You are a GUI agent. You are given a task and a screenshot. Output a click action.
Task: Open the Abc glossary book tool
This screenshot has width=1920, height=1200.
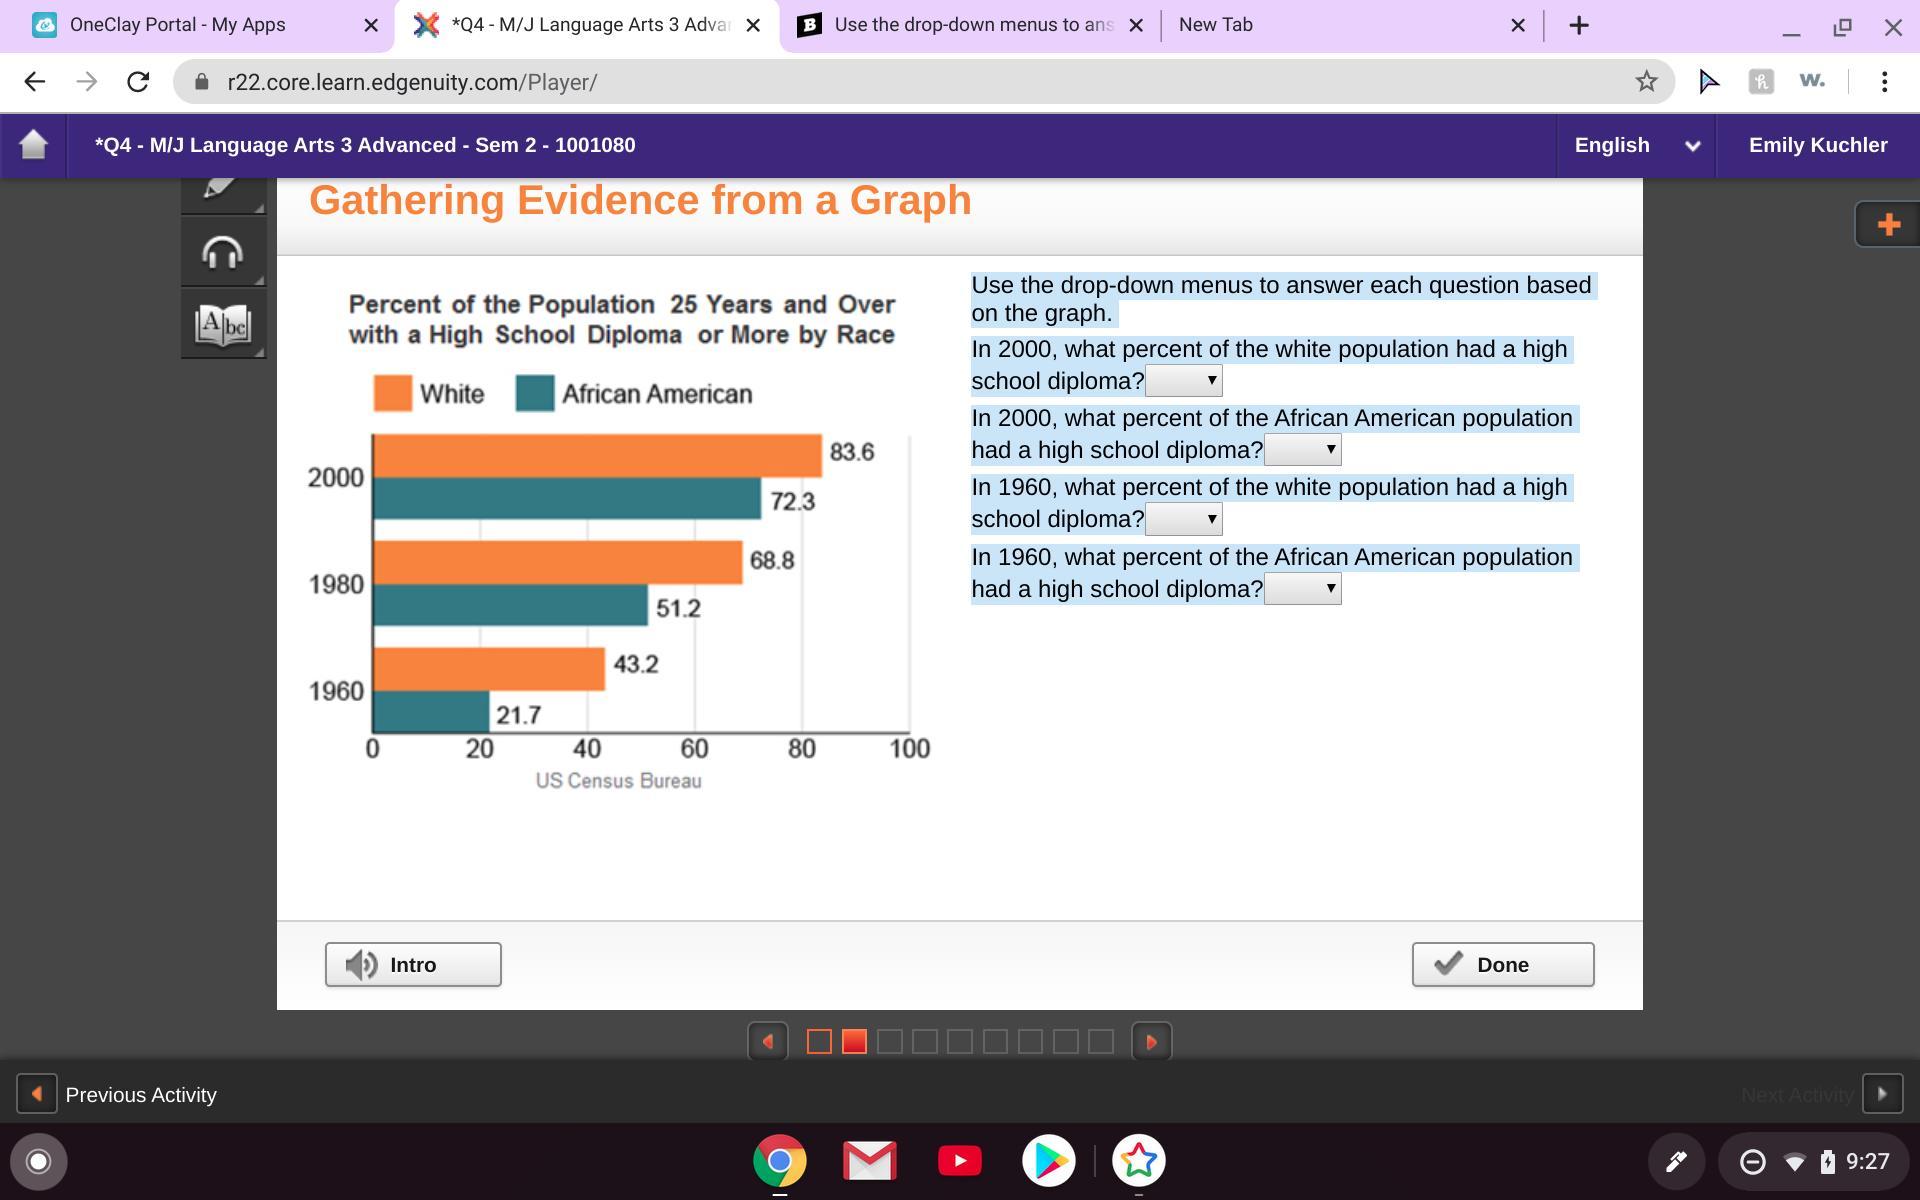click(222, 324)
